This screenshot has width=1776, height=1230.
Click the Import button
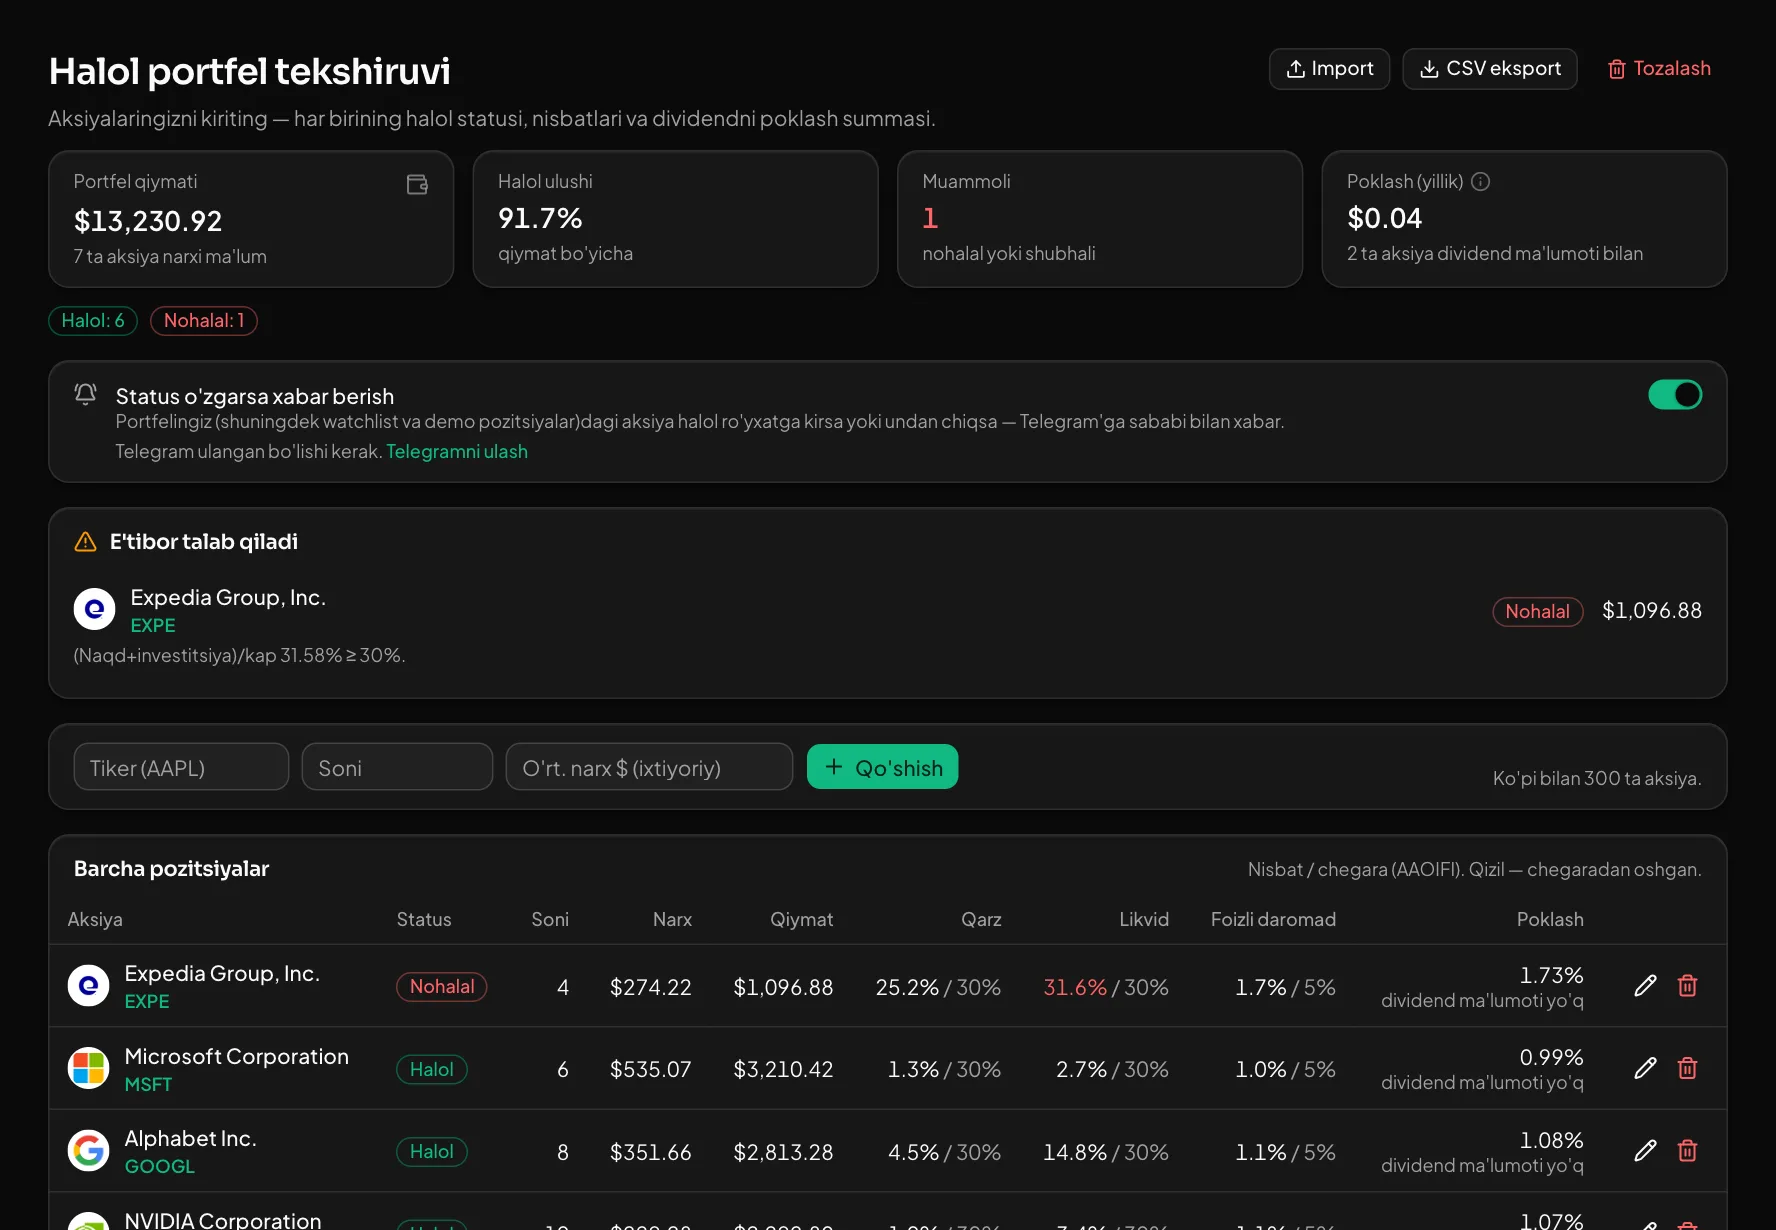pos(1329,69)
